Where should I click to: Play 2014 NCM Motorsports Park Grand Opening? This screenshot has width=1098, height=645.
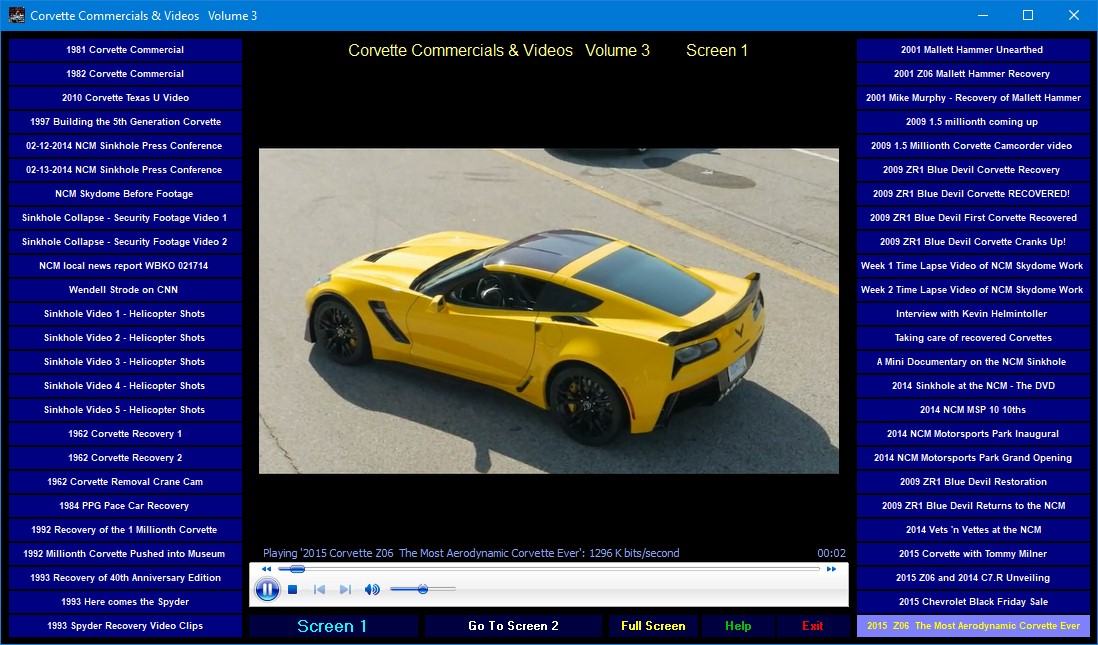(x=973, y=457)
